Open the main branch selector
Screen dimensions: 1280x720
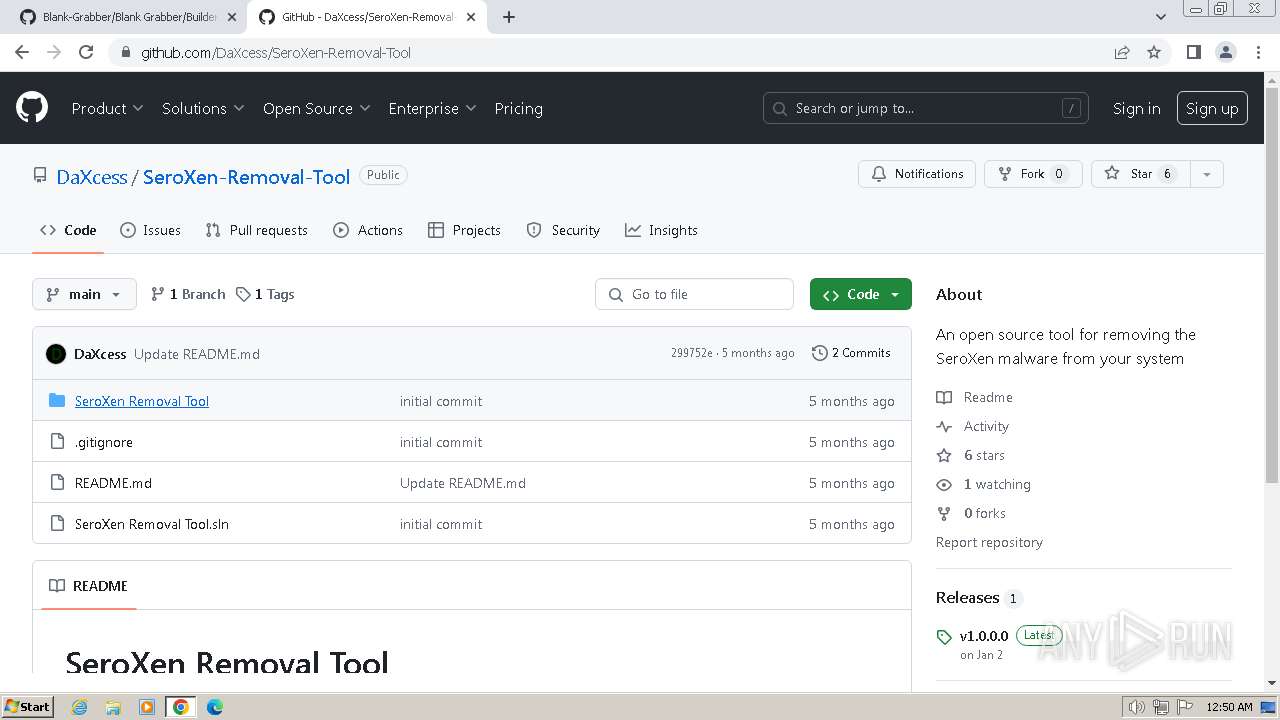(x=84, y=294)
